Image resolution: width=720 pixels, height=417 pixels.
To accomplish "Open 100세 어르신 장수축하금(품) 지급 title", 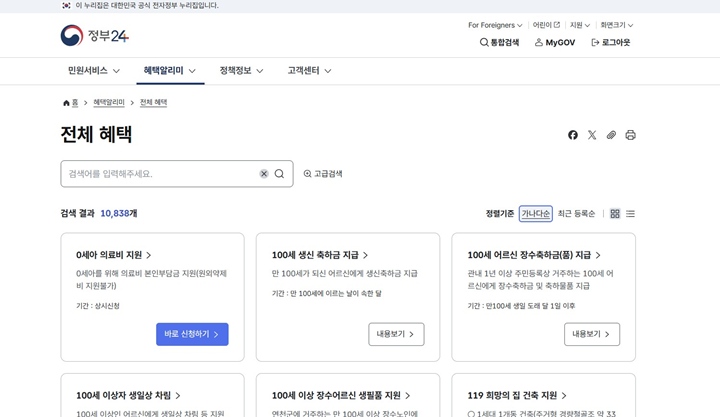I will click(534, 255).
